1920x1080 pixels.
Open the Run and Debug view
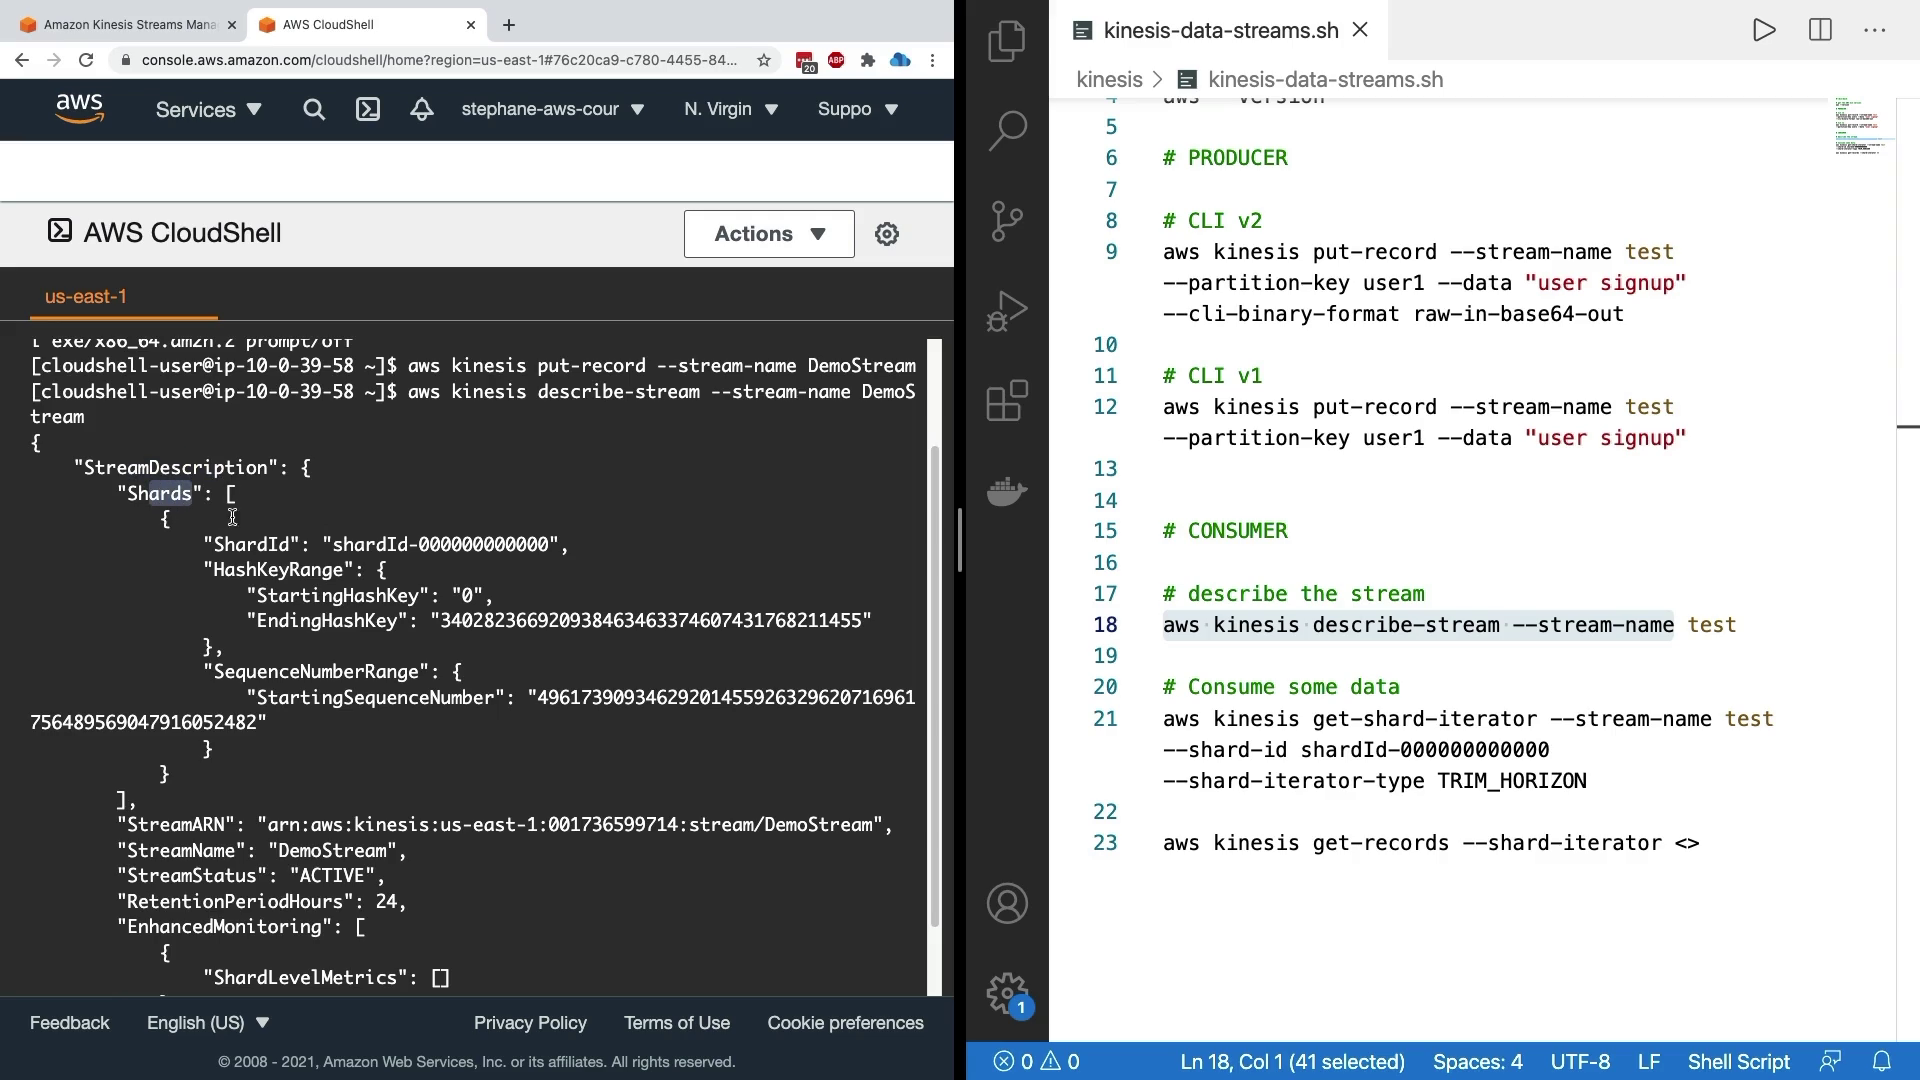click(x=1007, y=311)
